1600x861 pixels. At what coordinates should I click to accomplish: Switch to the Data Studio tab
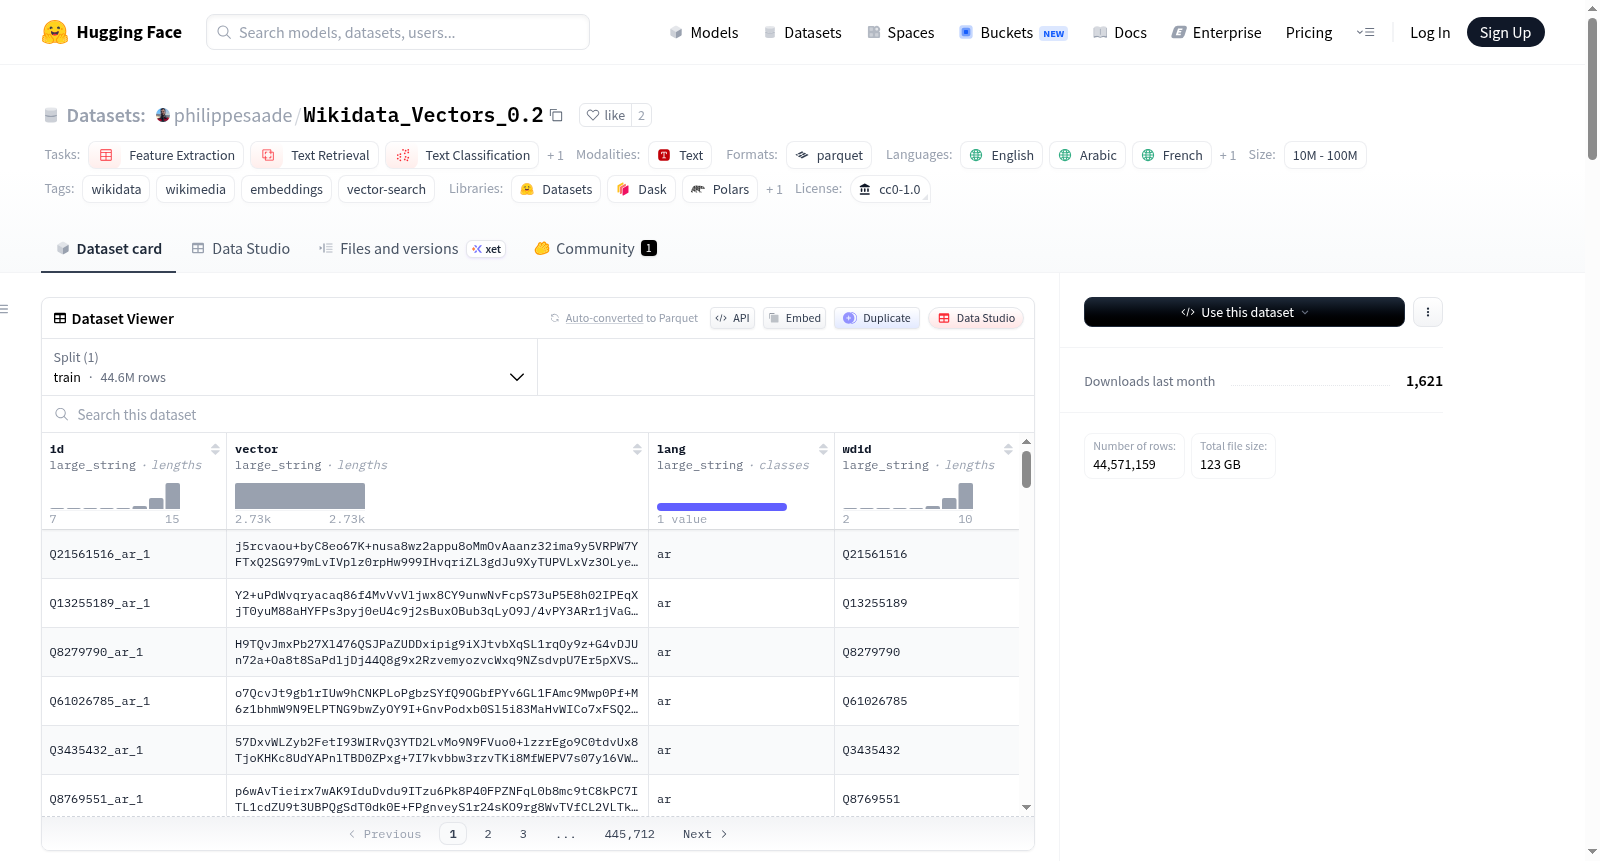point(241,248)
